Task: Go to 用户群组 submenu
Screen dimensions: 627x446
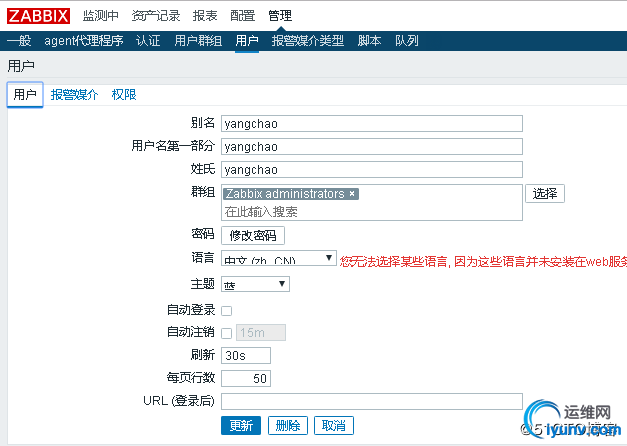Action: pyautogui.click(x=198, y=41)
